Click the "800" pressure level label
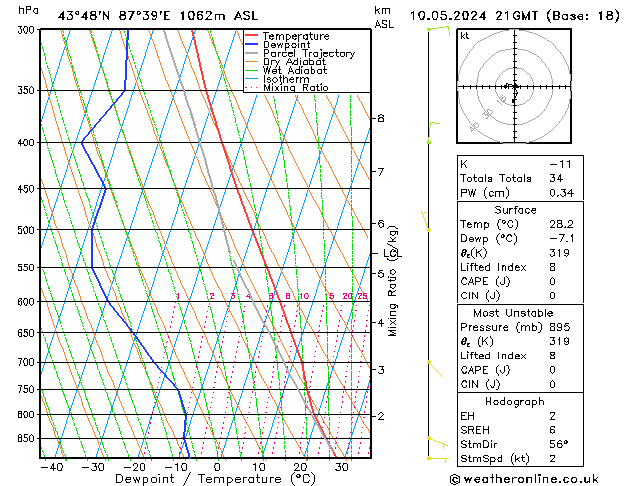629x486 pixels. 28,415
